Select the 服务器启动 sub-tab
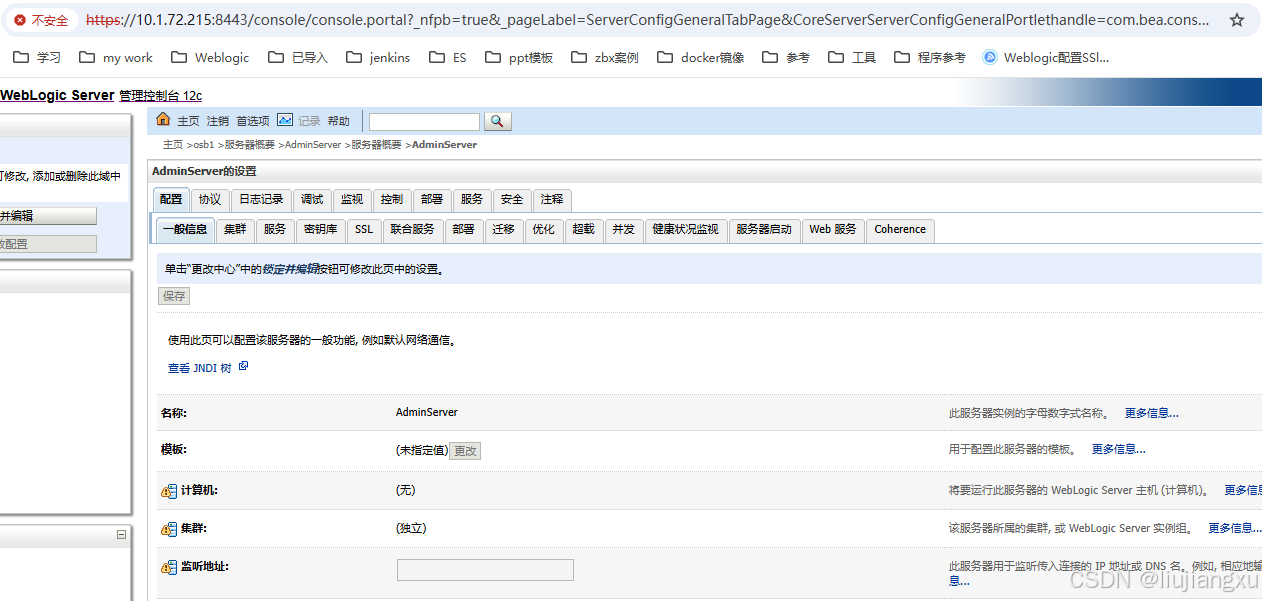The height and width of the screenshot is (601, 1262). tap(764, 229)
